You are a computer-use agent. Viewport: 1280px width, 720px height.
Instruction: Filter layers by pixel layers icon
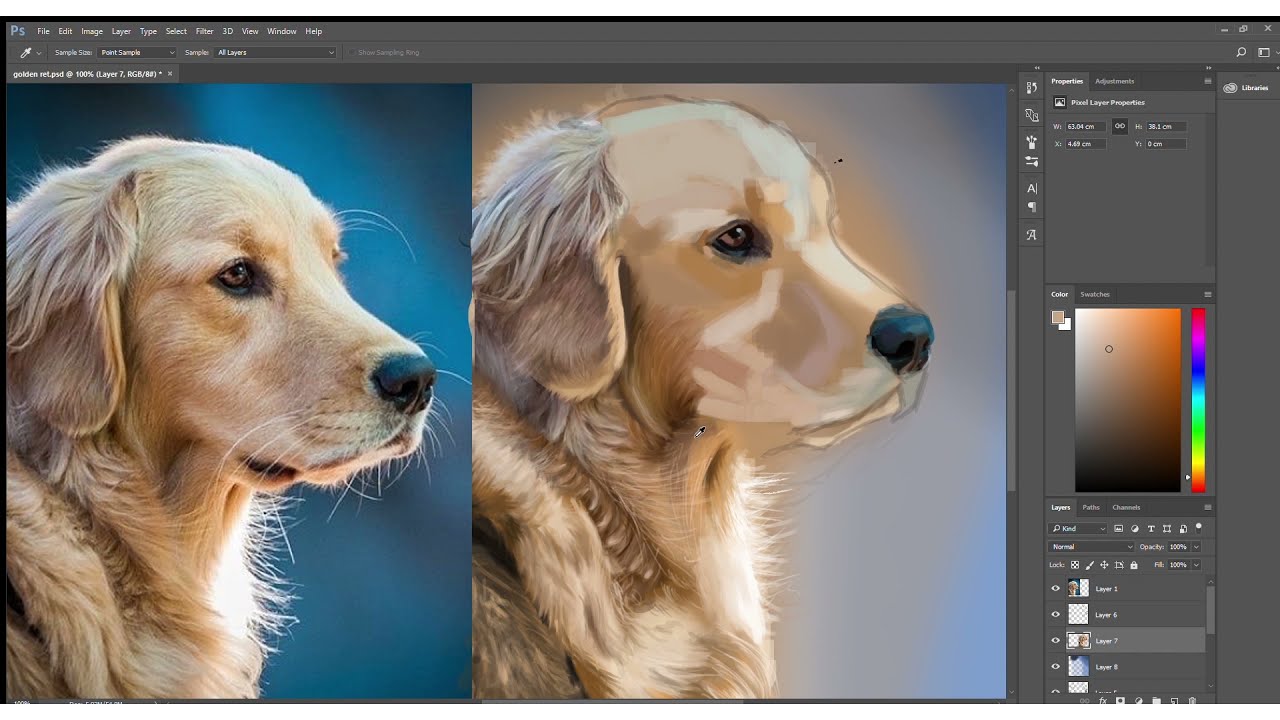[x=1118, y=528]
